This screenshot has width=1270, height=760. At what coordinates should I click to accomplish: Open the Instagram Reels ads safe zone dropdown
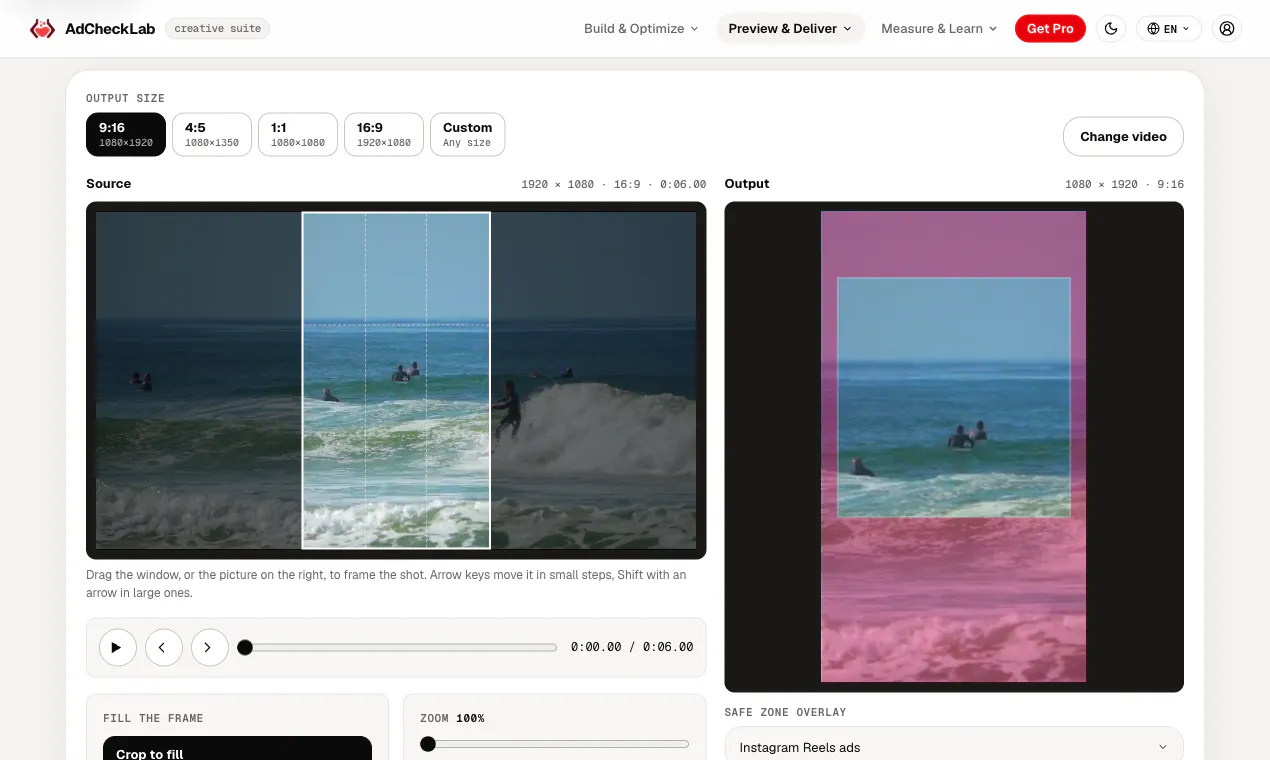953,747
